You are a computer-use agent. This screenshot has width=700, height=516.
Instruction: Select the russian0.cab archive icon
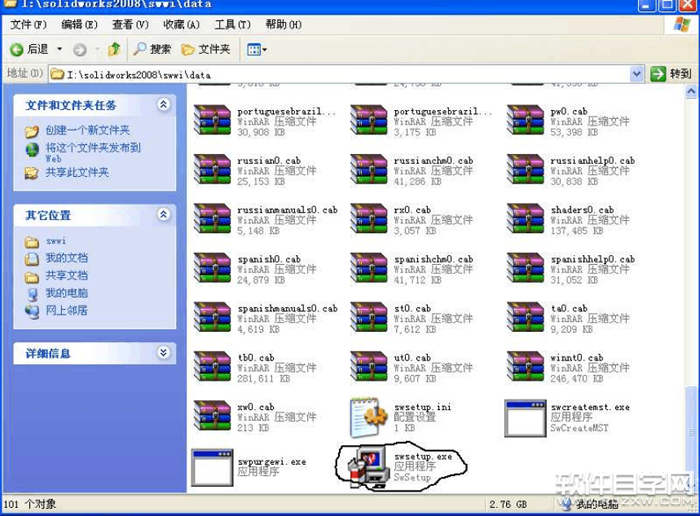tap(212, 170)
